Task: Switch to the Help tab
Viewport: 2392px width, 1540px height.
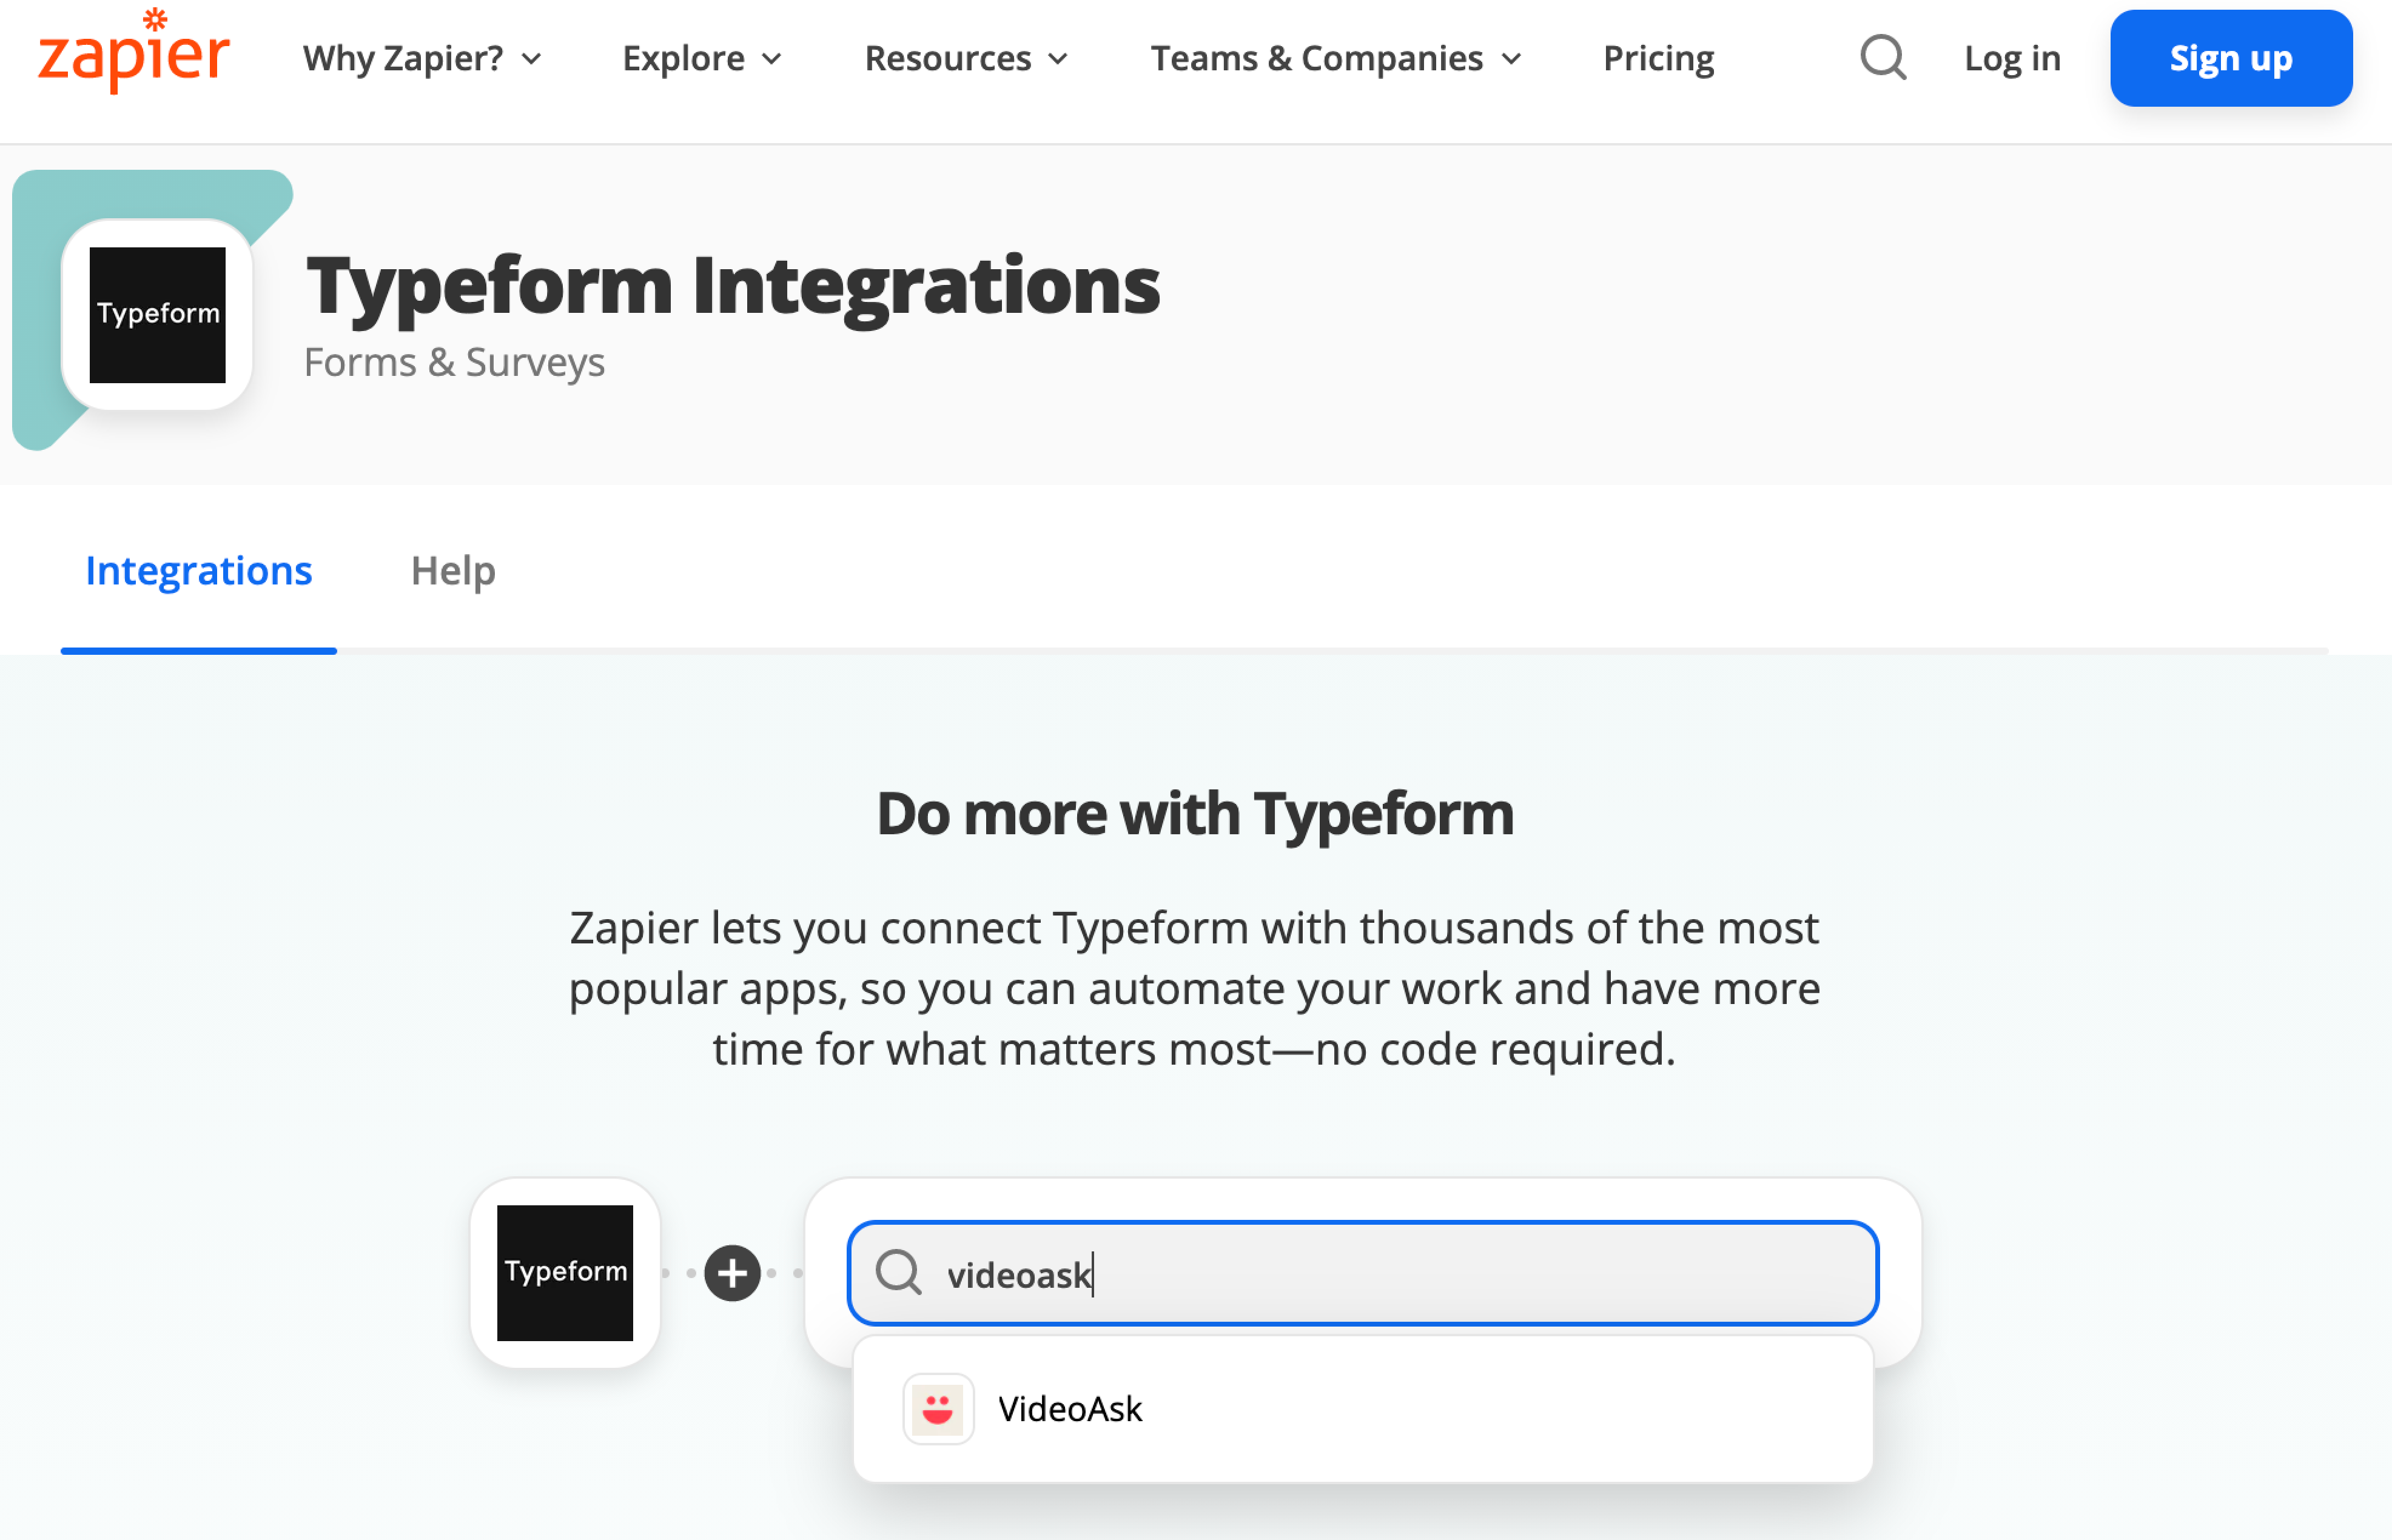Action: (x=453, y=571)
